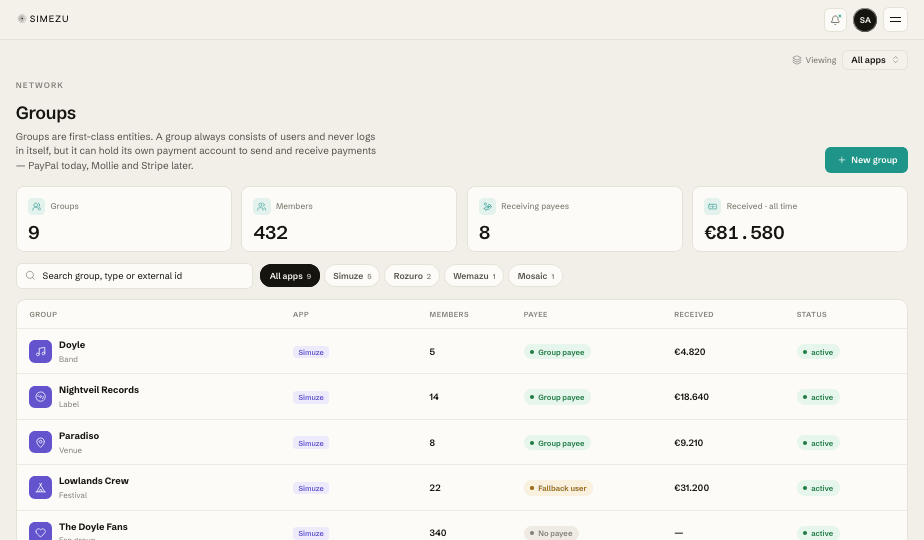Click the Members column header
The image size is (924, 540).
[449, 314]
